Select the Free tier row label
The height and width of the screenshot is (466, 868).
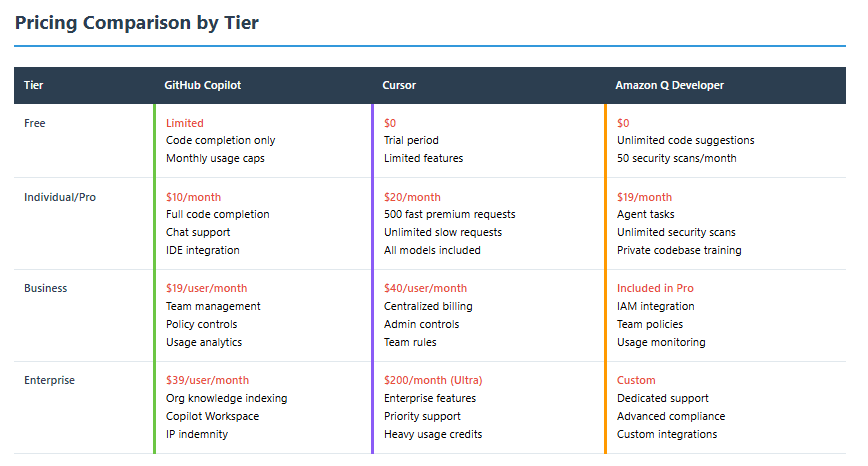(x=34, y=123)
